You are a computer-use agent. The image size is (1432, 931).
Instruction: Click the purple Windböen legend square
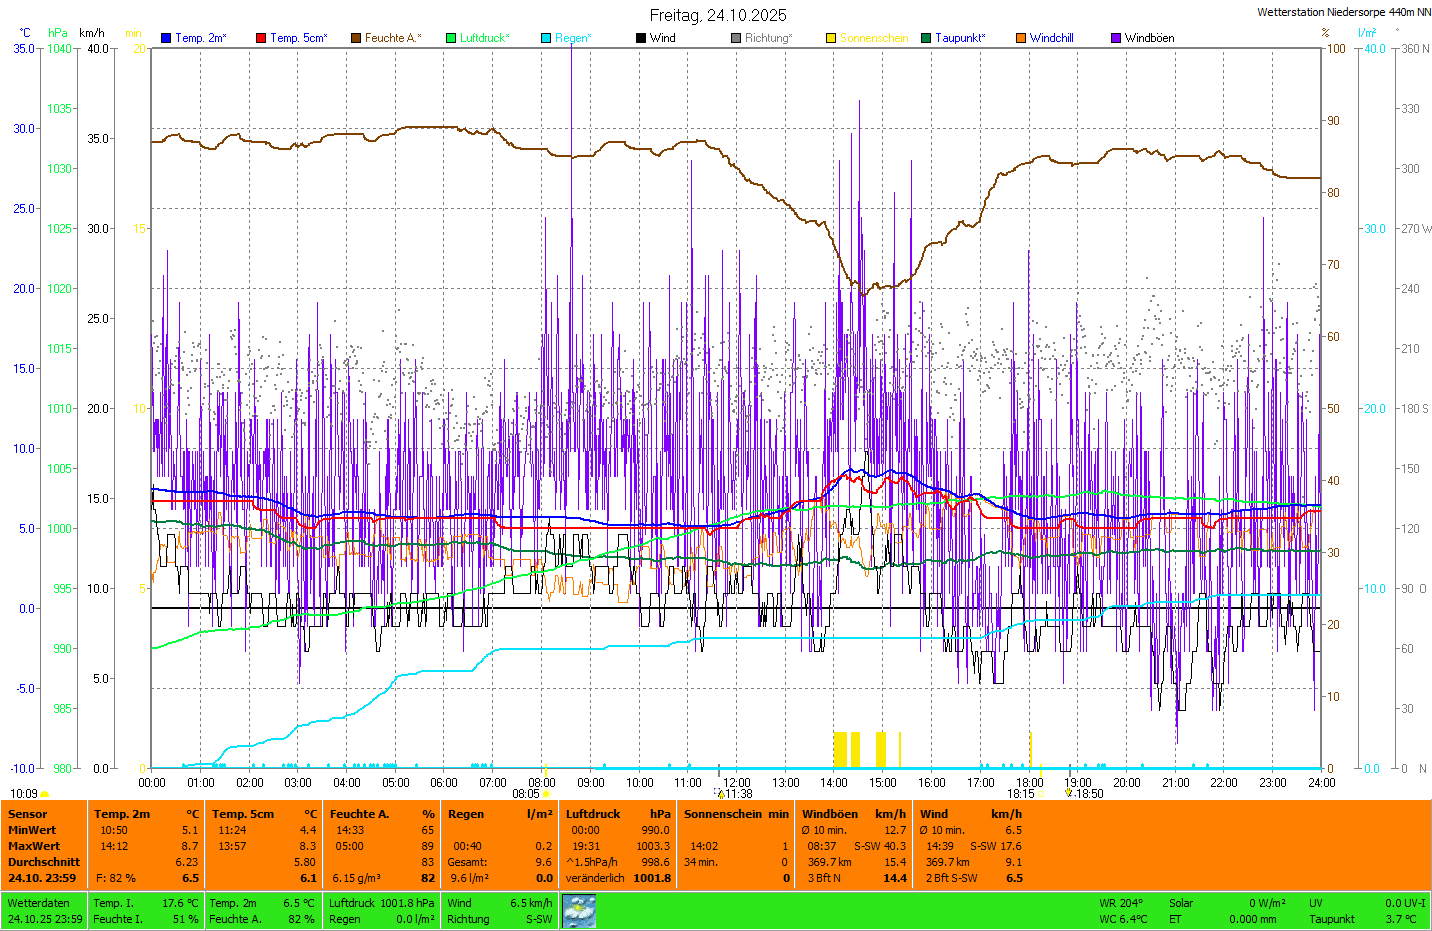(x=1116, y=38)
